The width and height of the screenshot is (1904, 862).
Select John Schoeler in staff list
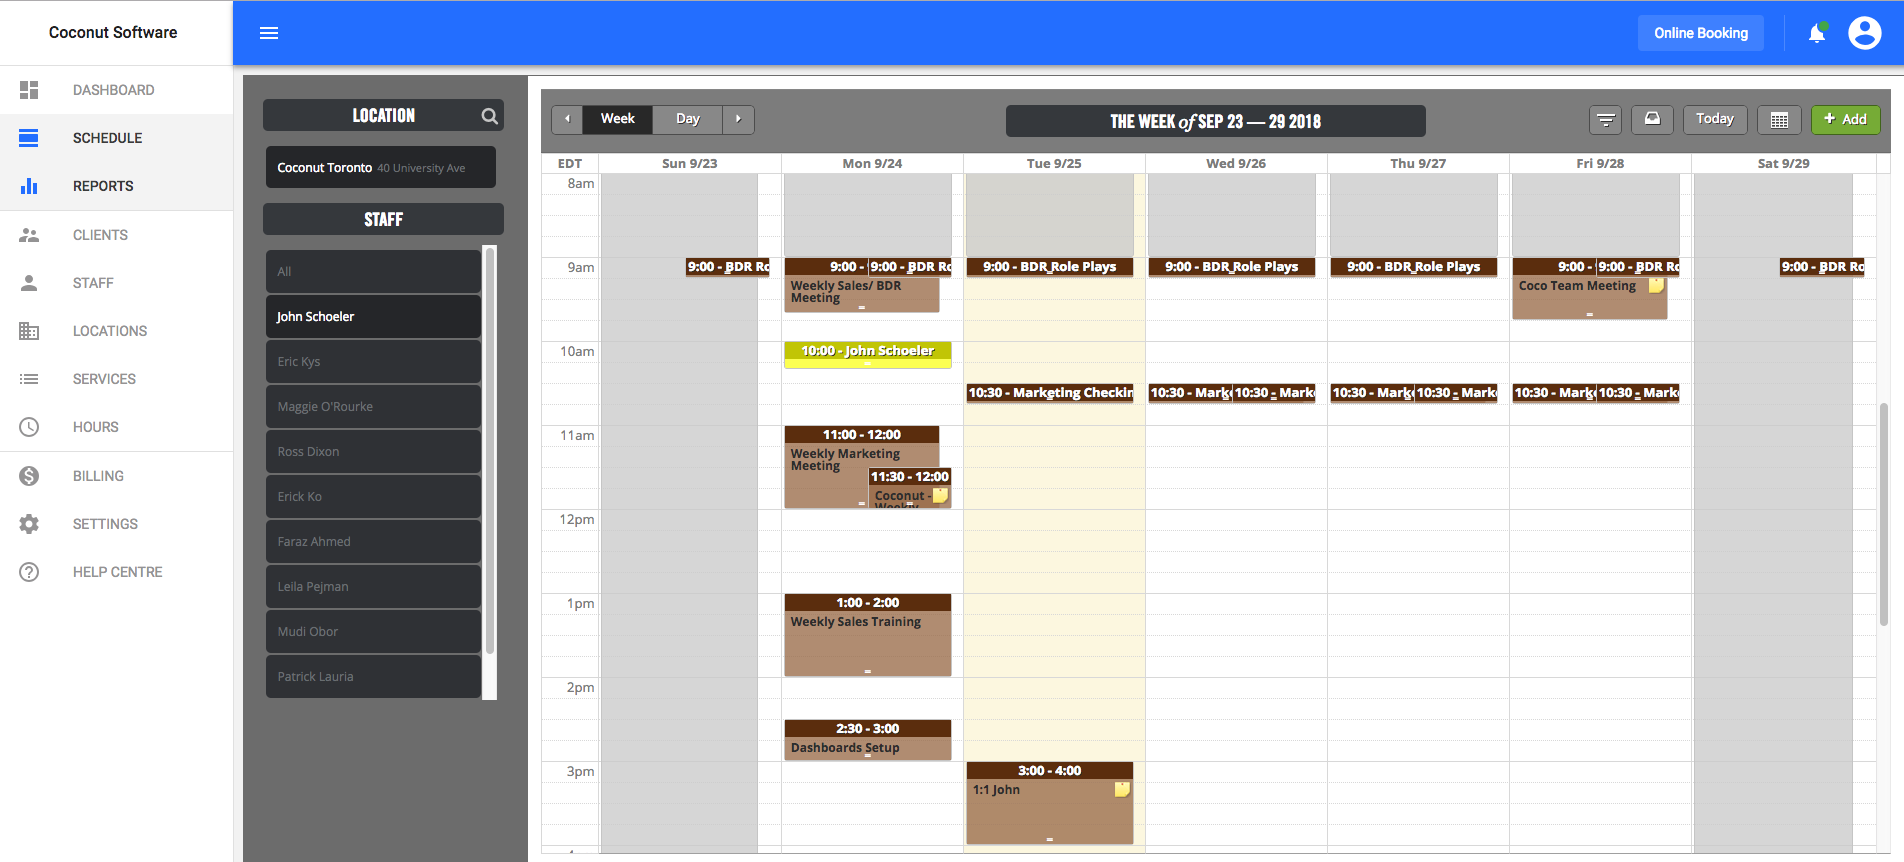[373, 316]
